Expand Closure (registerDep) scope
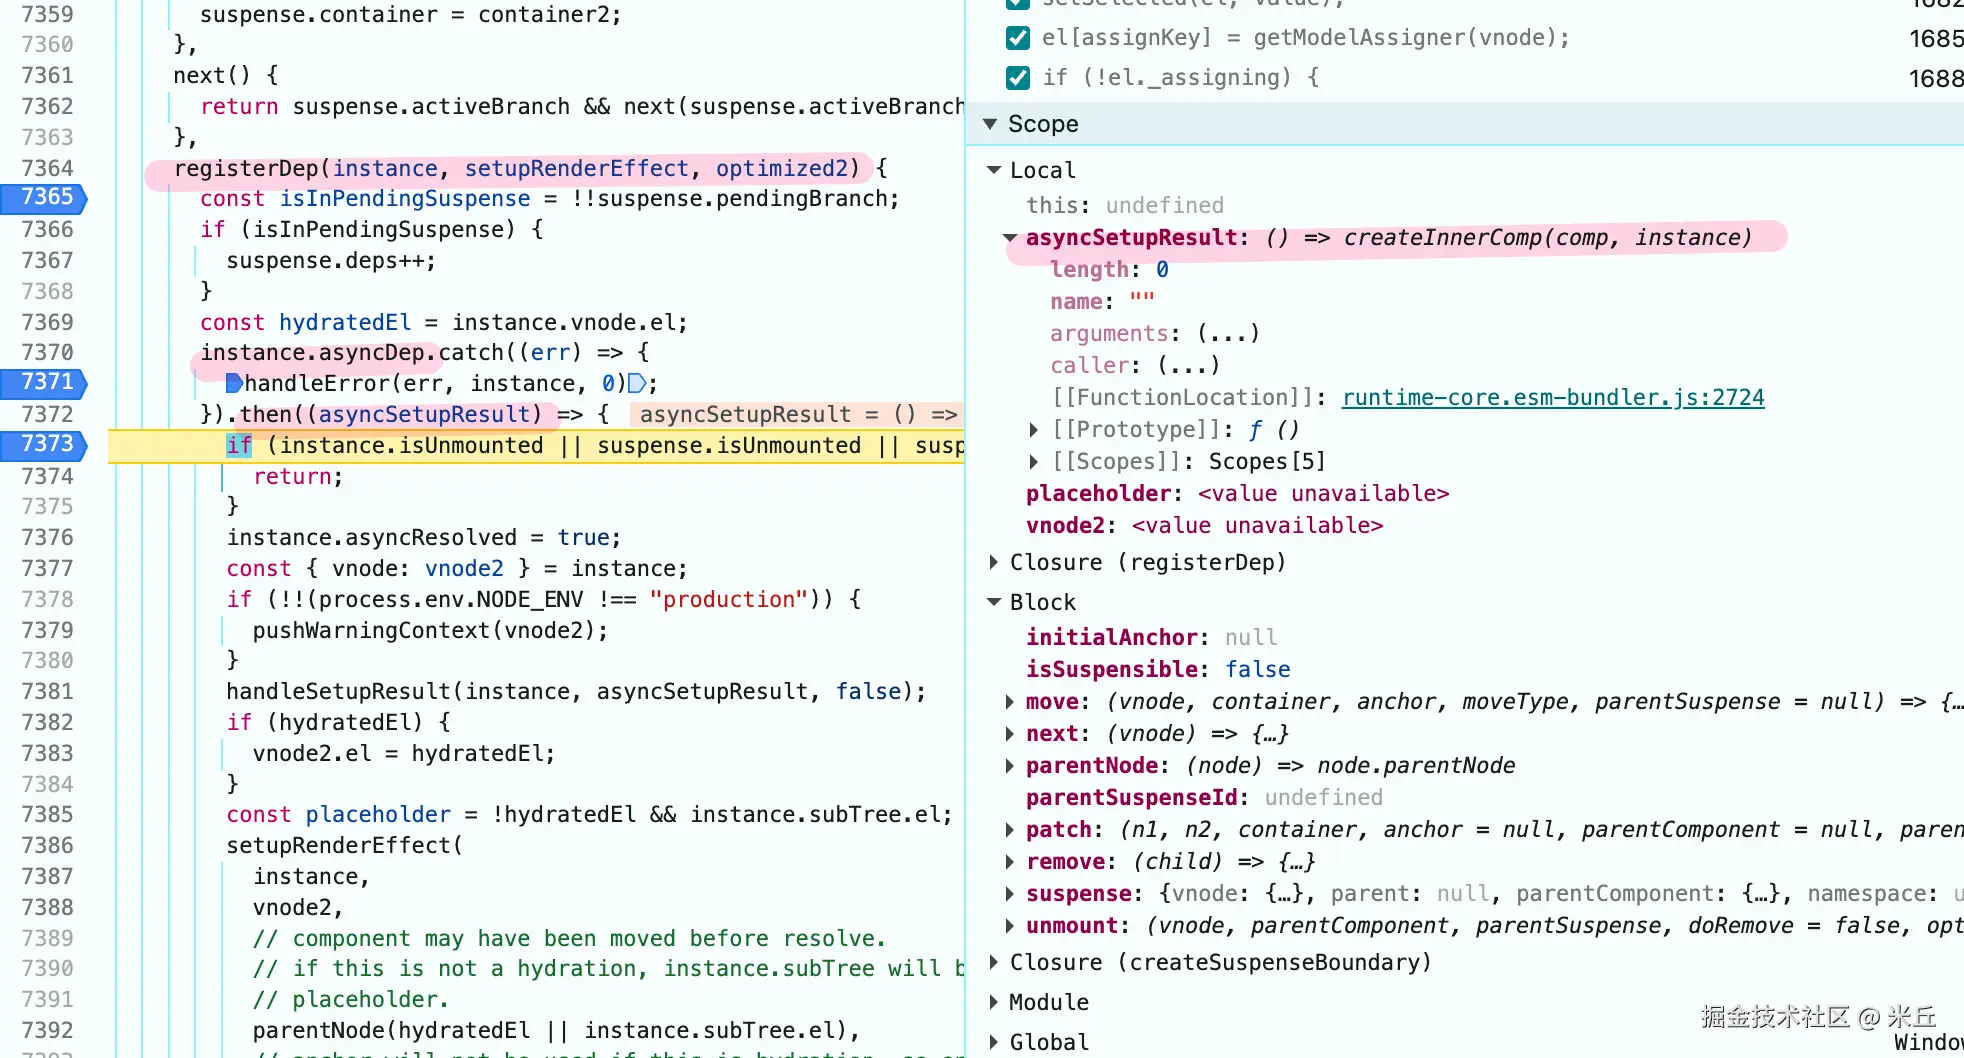The height and width of the screenshot is (1058, 1964). pos(994,562)
